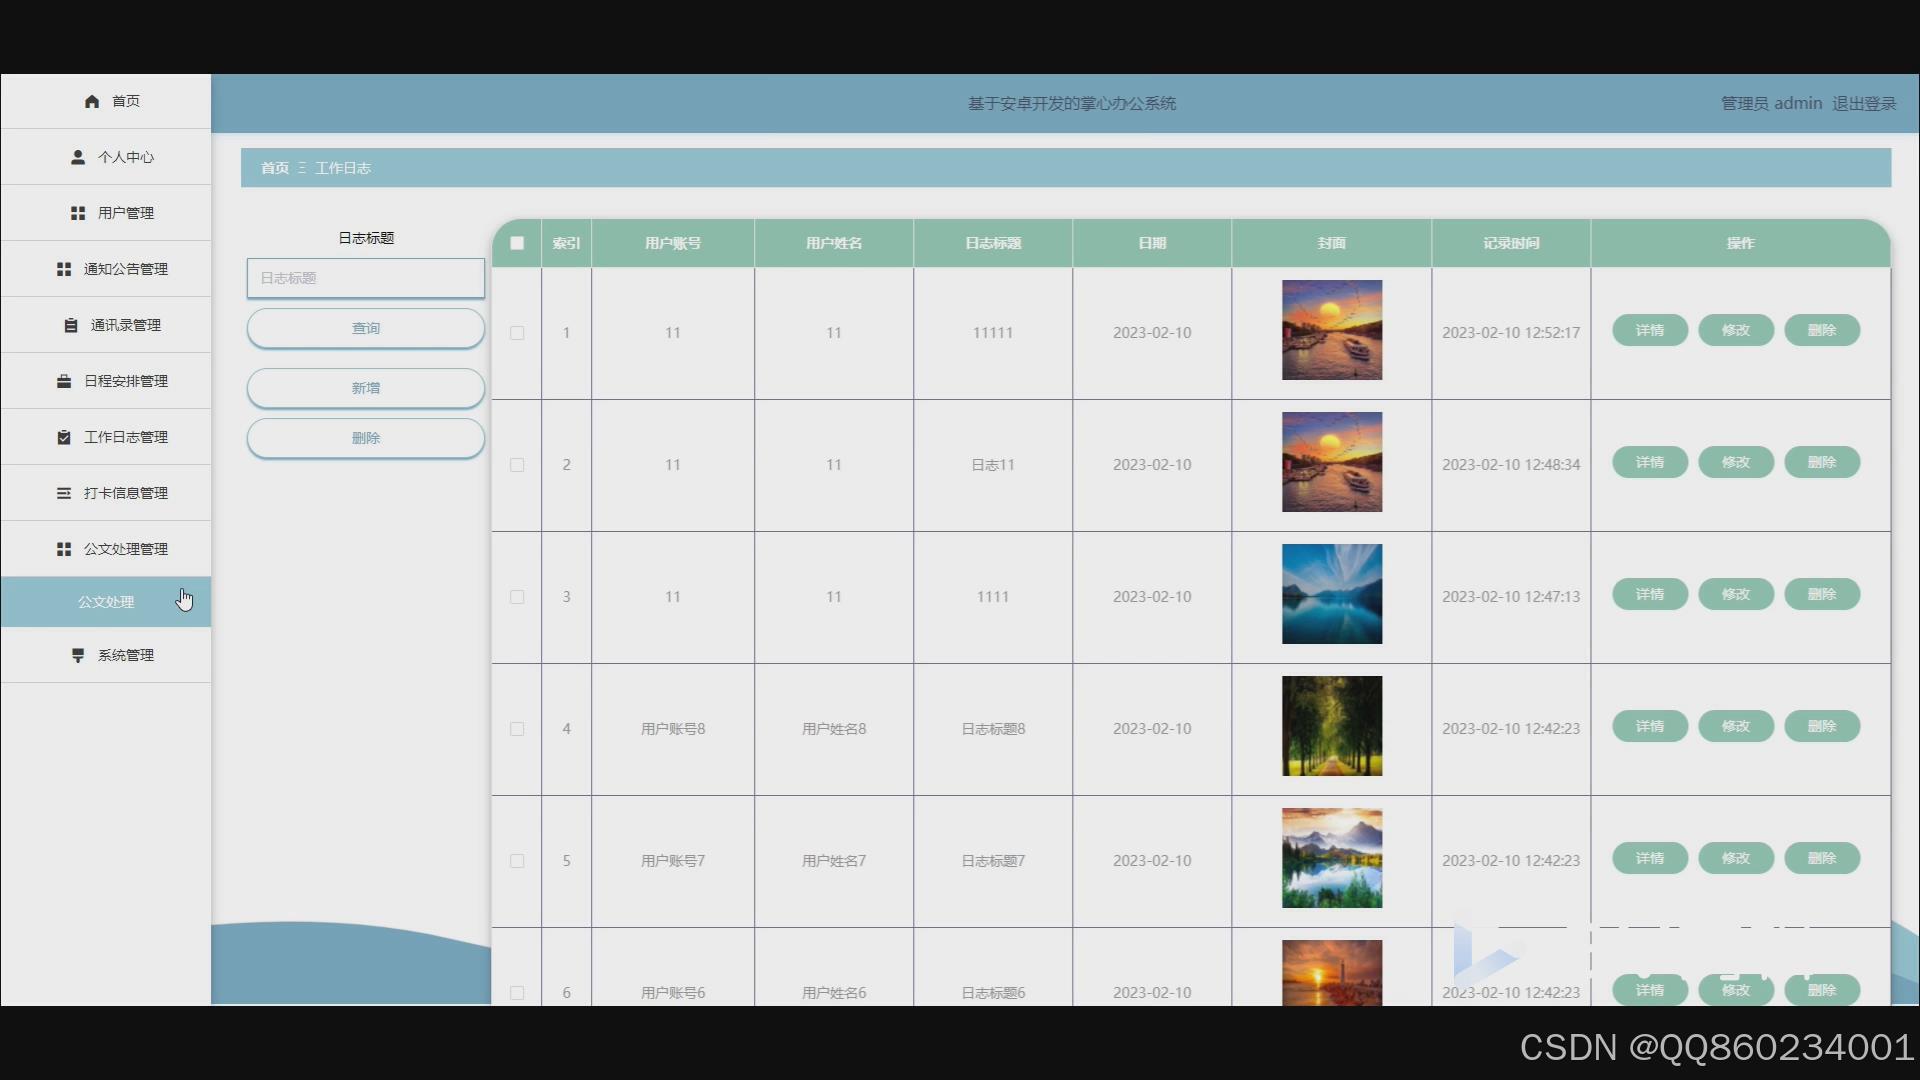Check the checkbox for row 2

coord(517,465)
